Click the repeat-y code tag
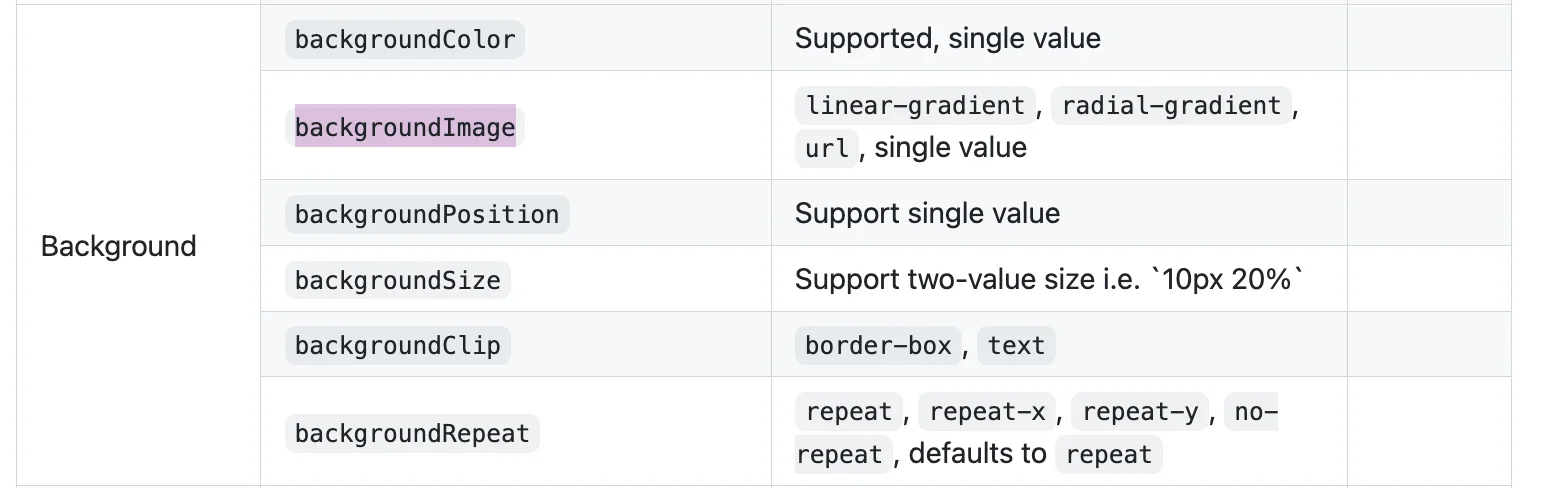This screenshot has width=1550, height=488. tap(1140, 412)
